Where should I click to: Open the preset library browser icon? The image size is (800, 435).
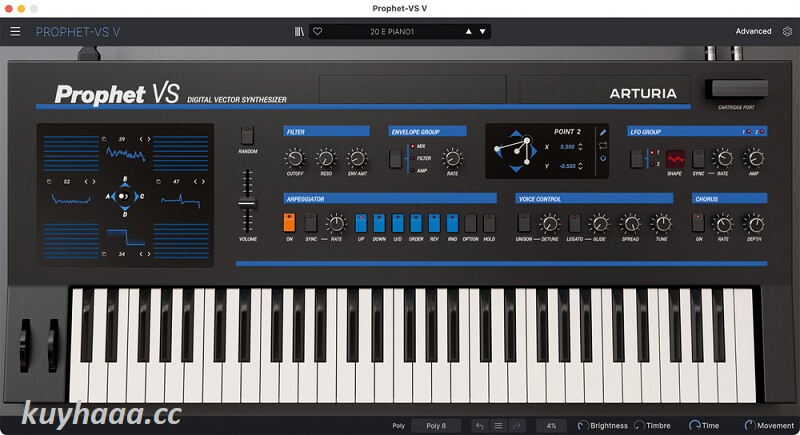(299, 32)
